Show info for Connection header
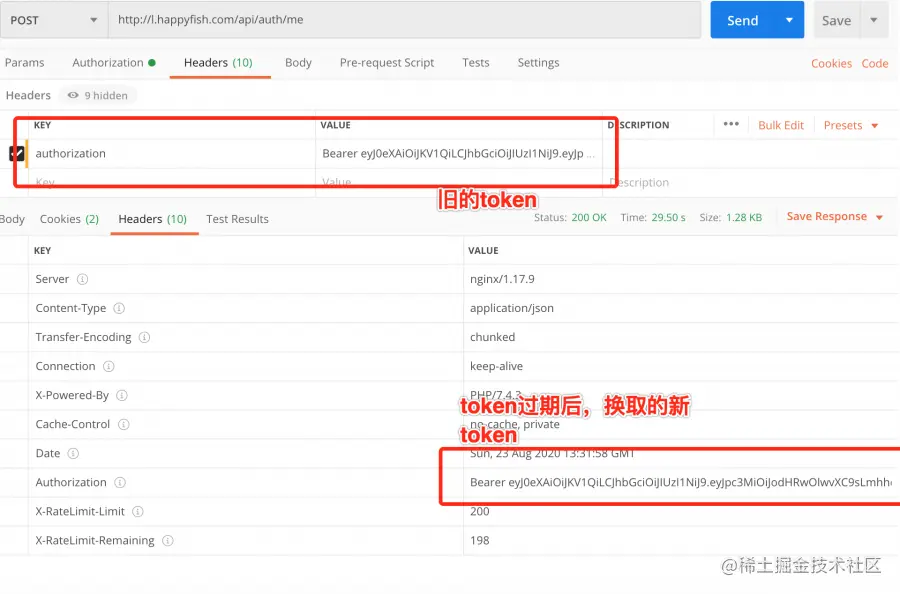 point(108,366)
